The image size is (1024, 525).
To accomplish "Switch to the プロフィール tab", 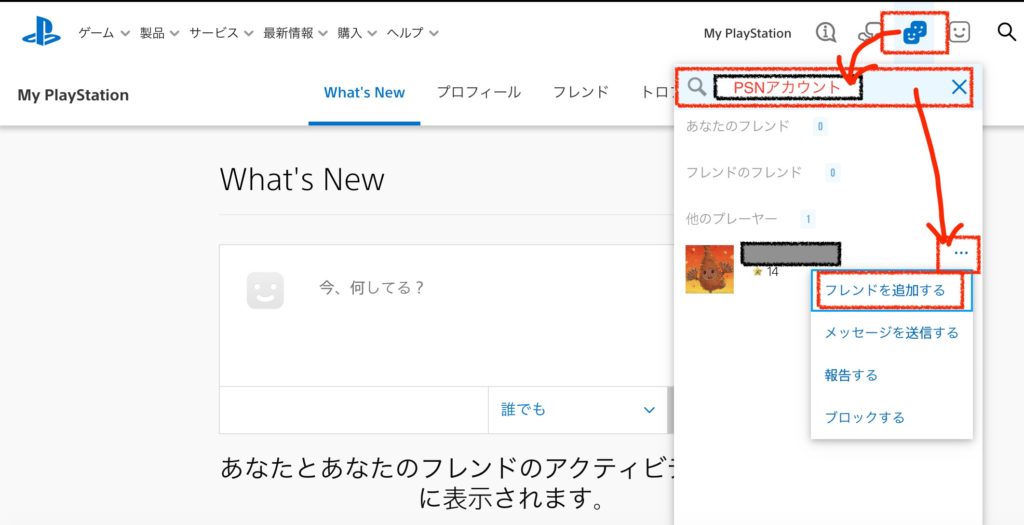I will coord(479,93).
